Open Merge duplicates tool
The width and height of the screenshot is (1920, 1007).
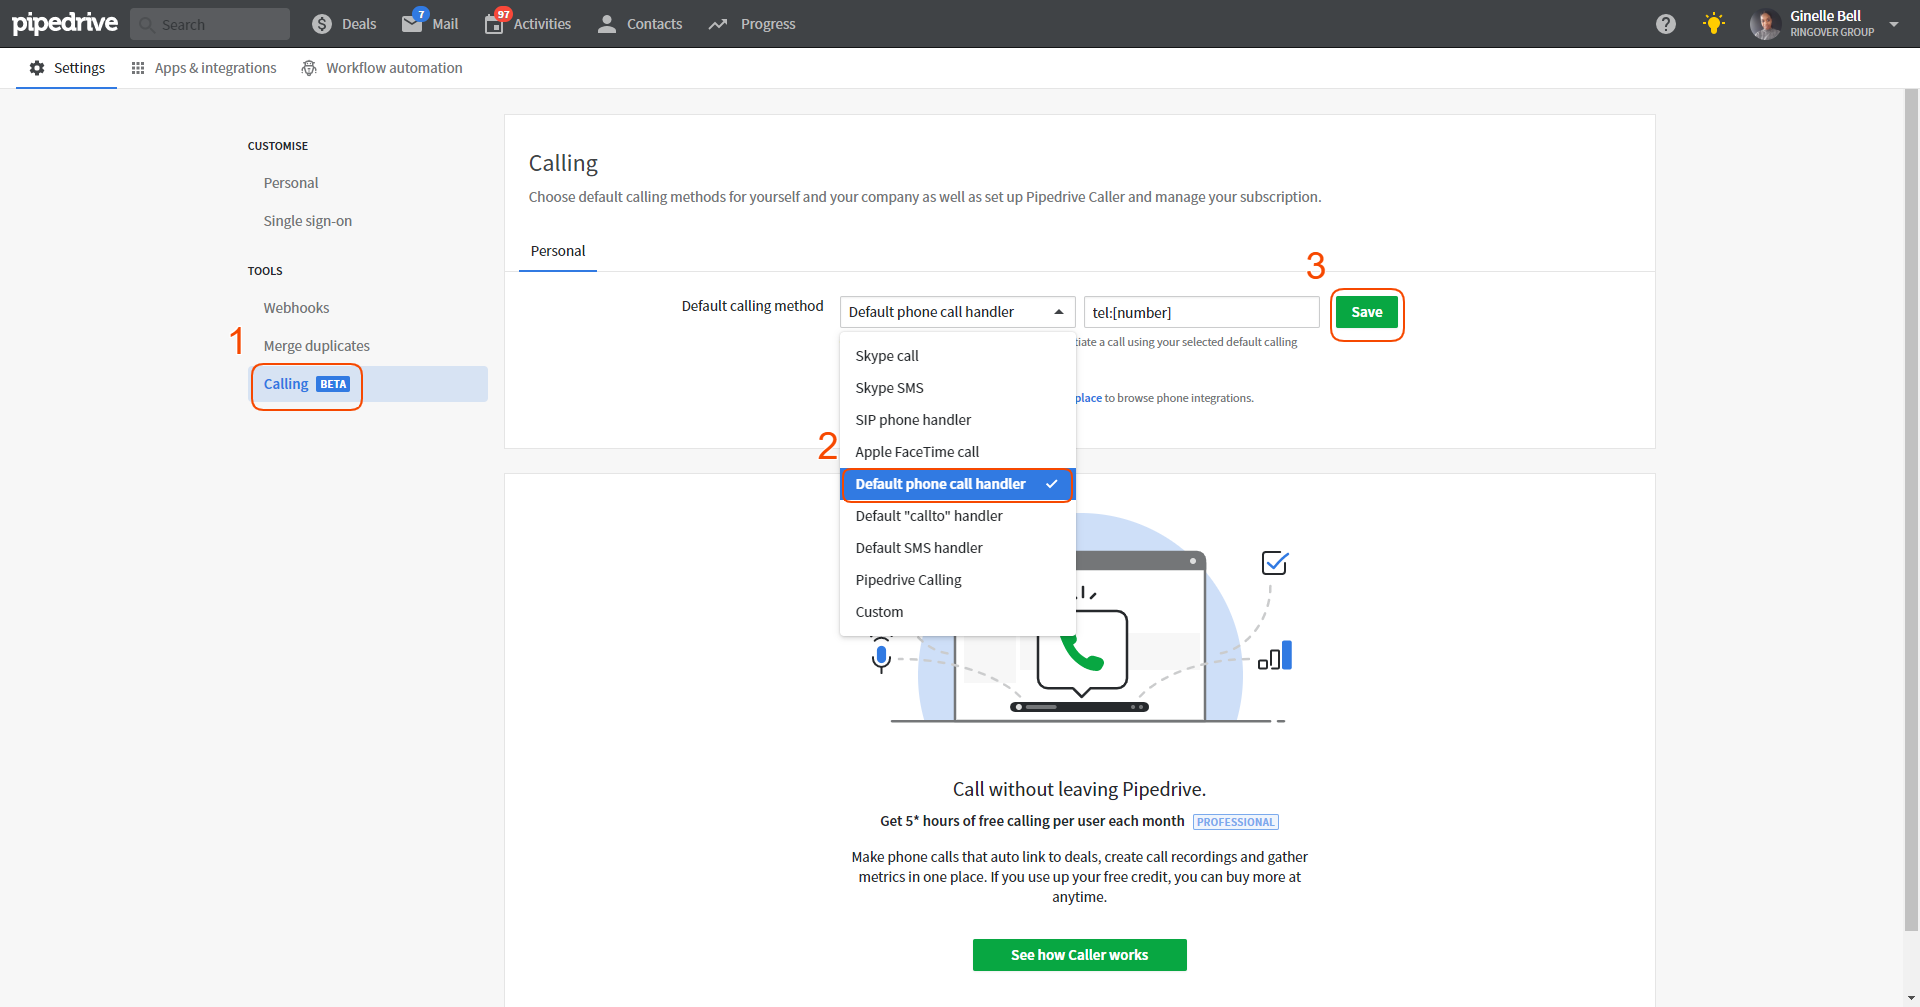317,346
